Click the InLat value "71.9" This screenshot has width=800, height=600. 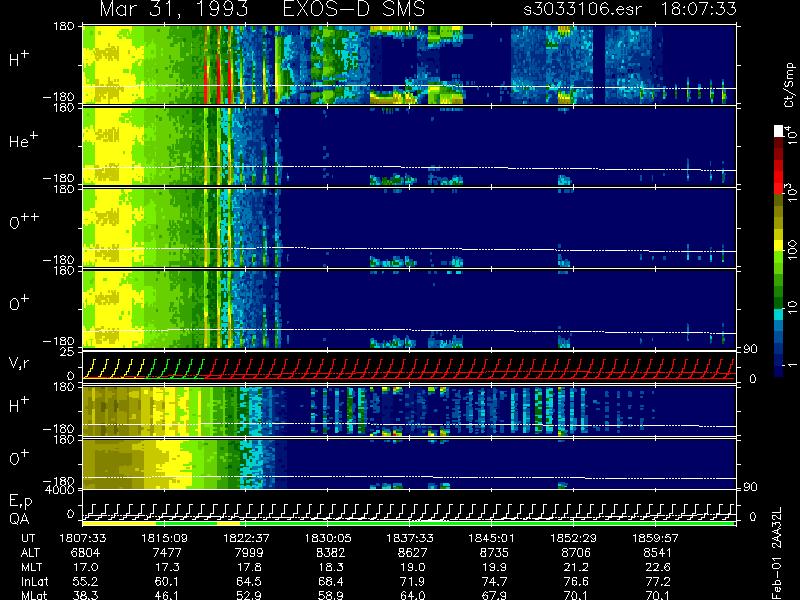[x=412, y=582]
